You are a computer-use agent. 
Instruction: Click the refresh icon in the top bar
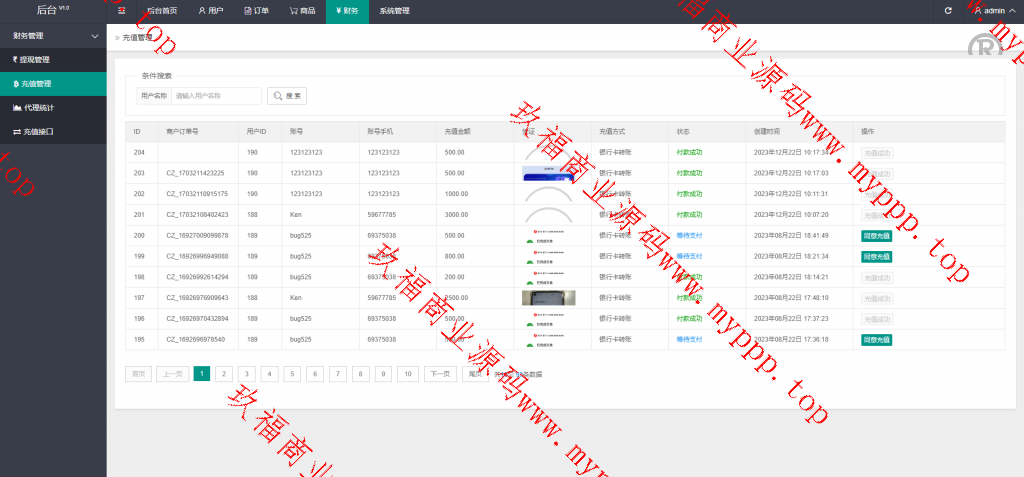[x=948, y=11]
